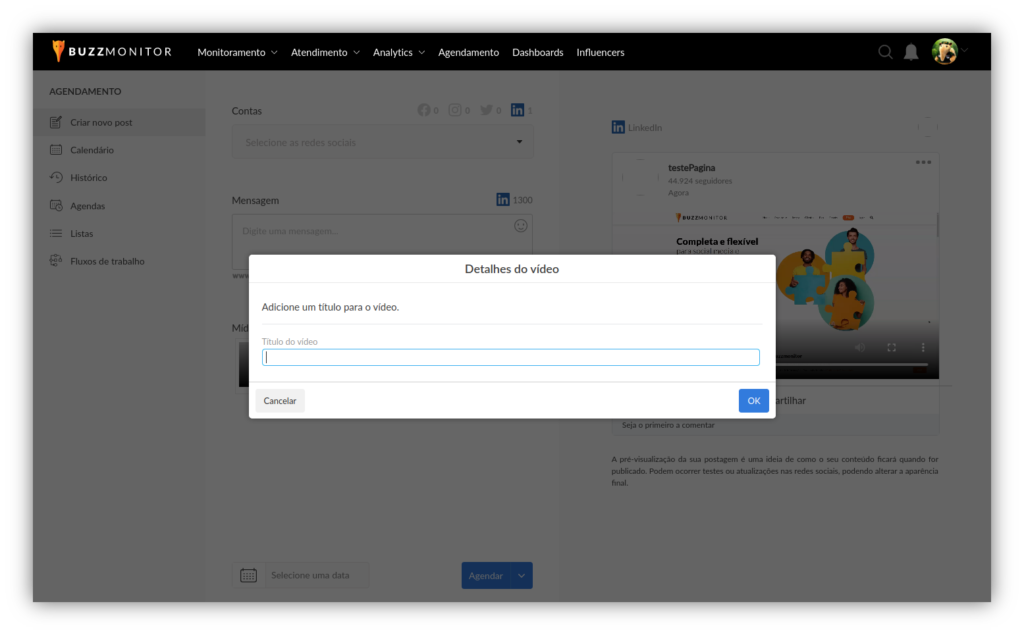Expand the Analytics menu
This screenshot has height=635, width=1024.
pos(398,52)
